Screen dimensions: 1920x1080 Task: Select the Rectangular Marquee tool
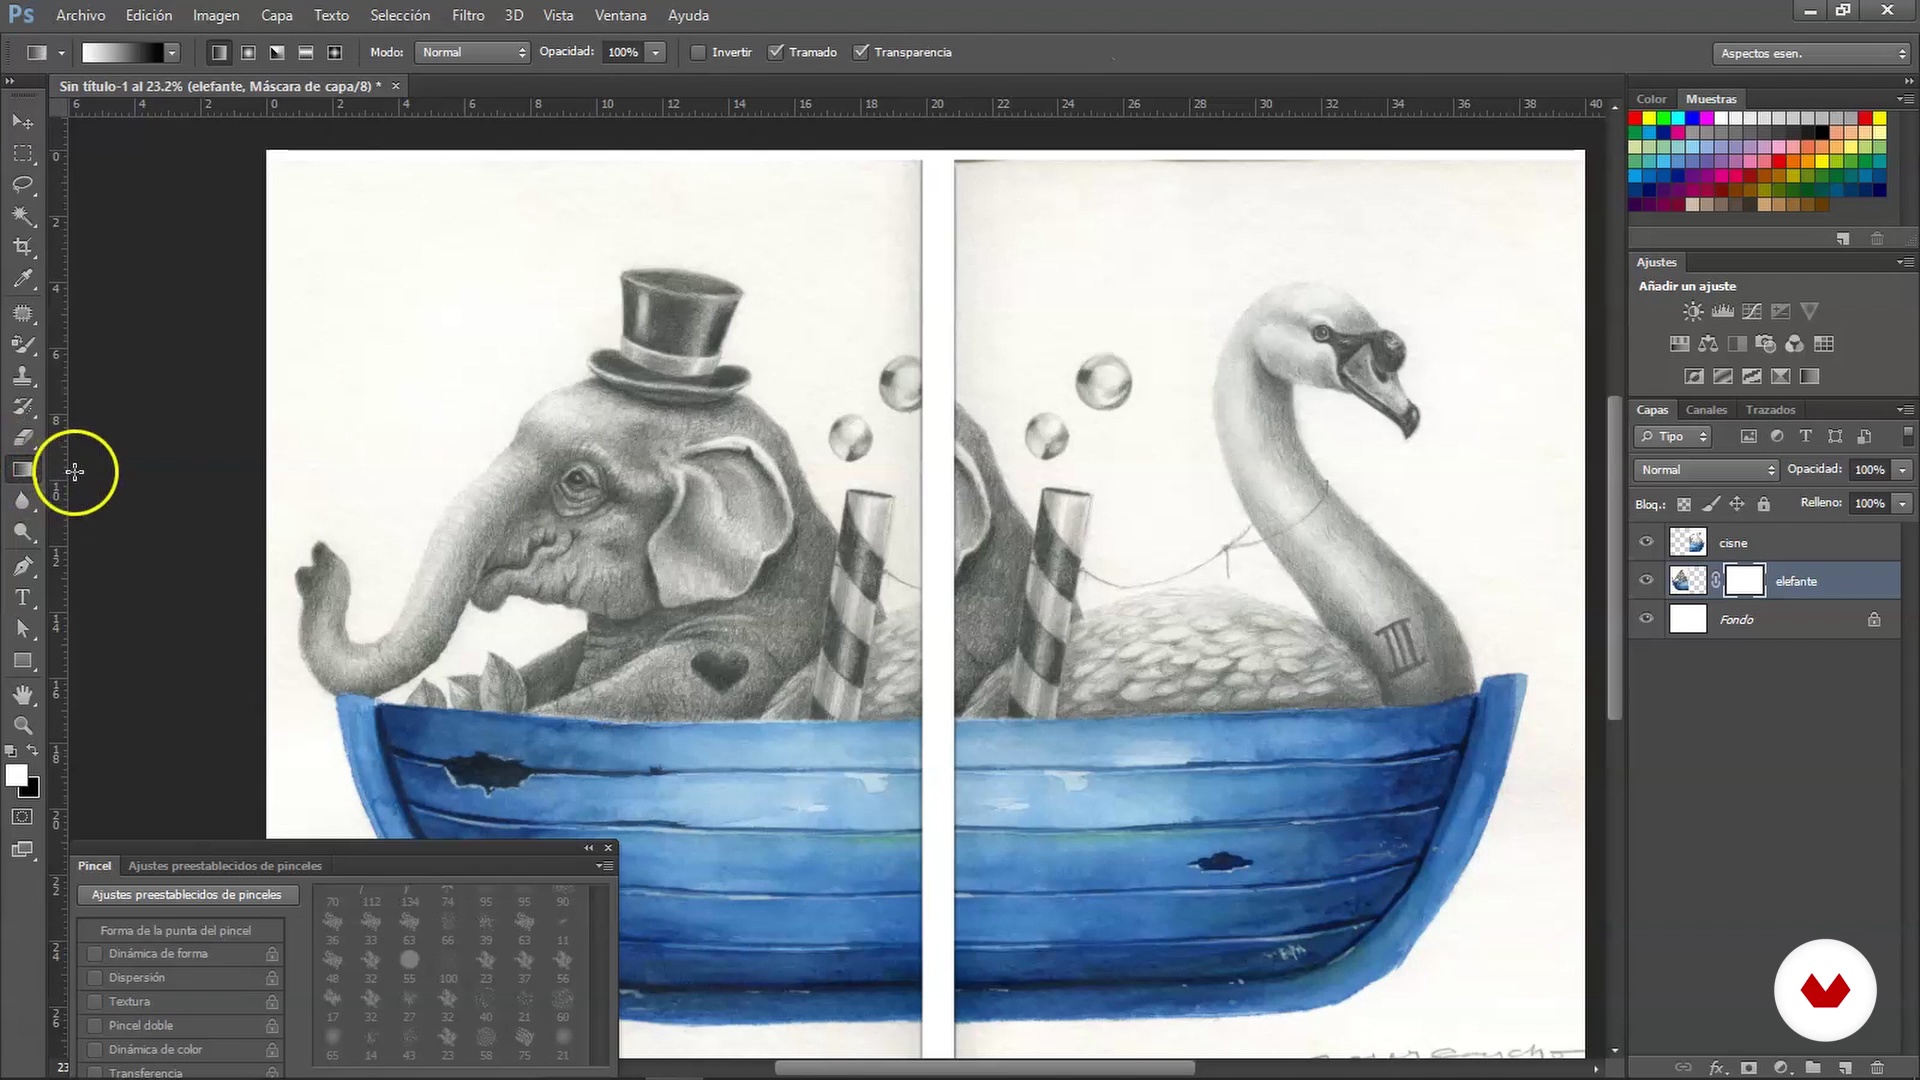coord(22,154)
